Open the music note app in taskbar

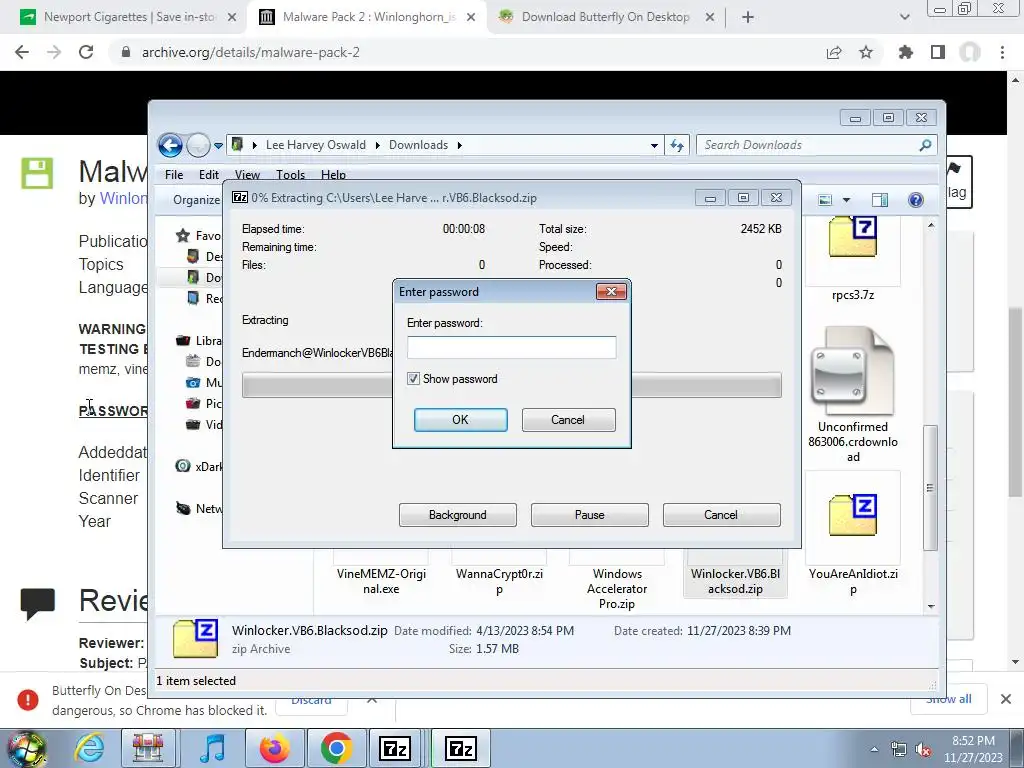[212, 748]
